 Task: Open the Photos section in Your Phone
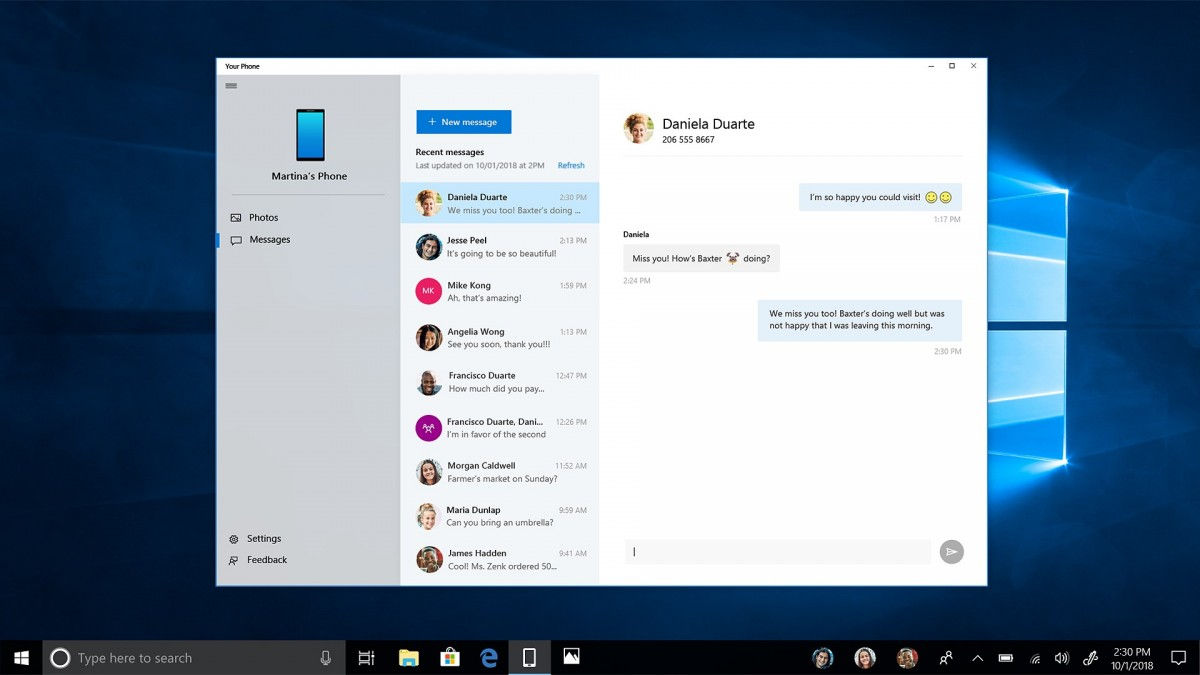coord(263,217)
